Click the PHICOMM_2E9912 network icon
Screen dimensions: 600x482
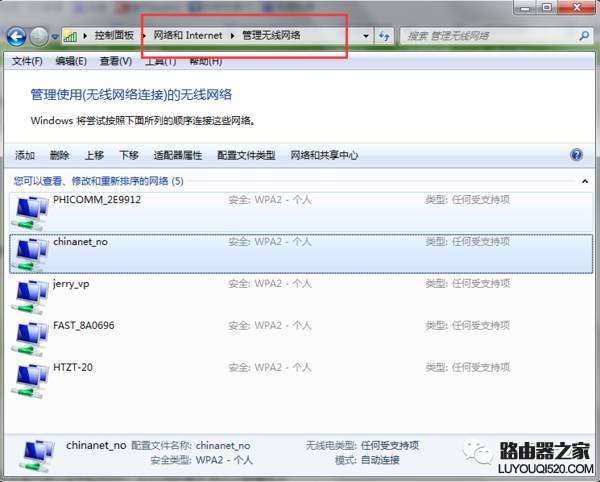[x=30, y=213]
